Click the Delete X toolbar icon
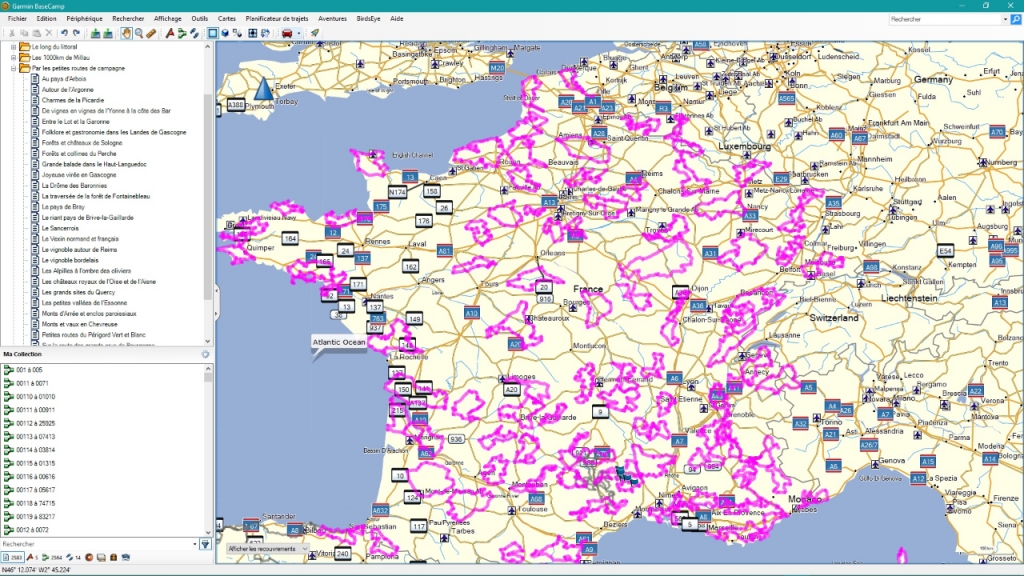Screen dimensions: 1024x576 pos(49,33)
